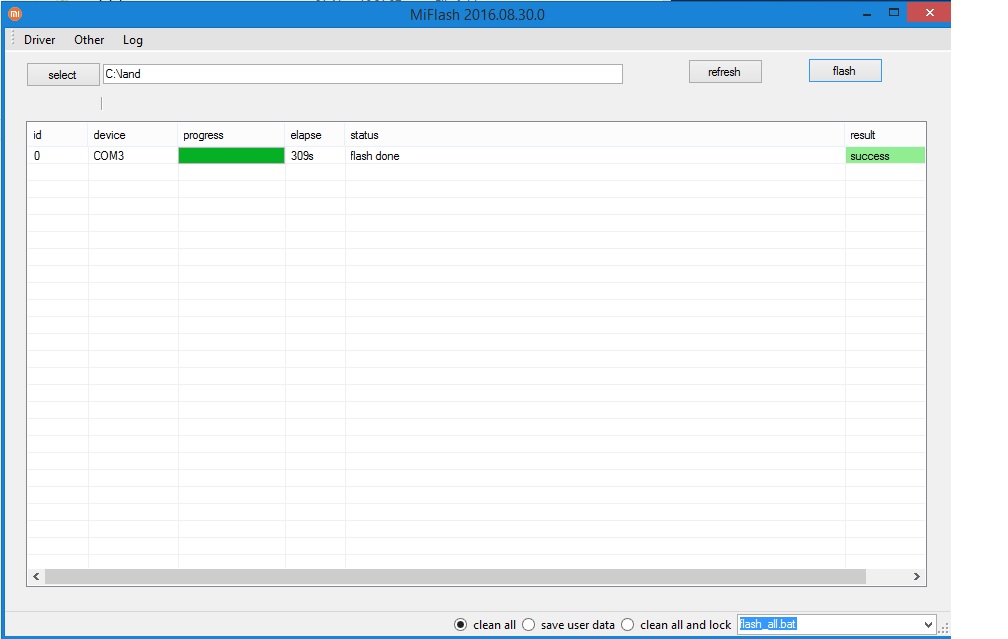Click the result column header
Screen dimensions: 1008x639
(885, 135)
